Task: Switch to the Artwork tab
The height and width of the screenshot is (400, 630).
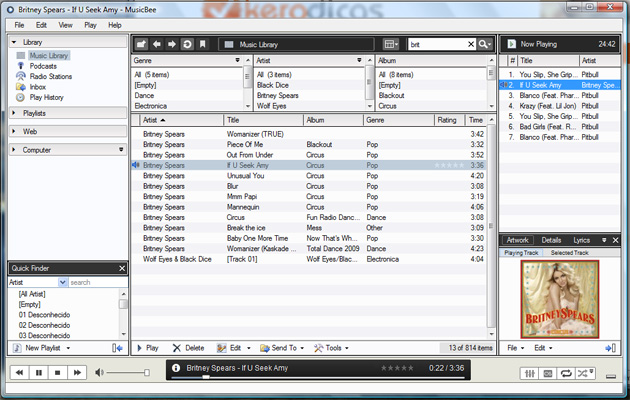Action: point(517,240)
